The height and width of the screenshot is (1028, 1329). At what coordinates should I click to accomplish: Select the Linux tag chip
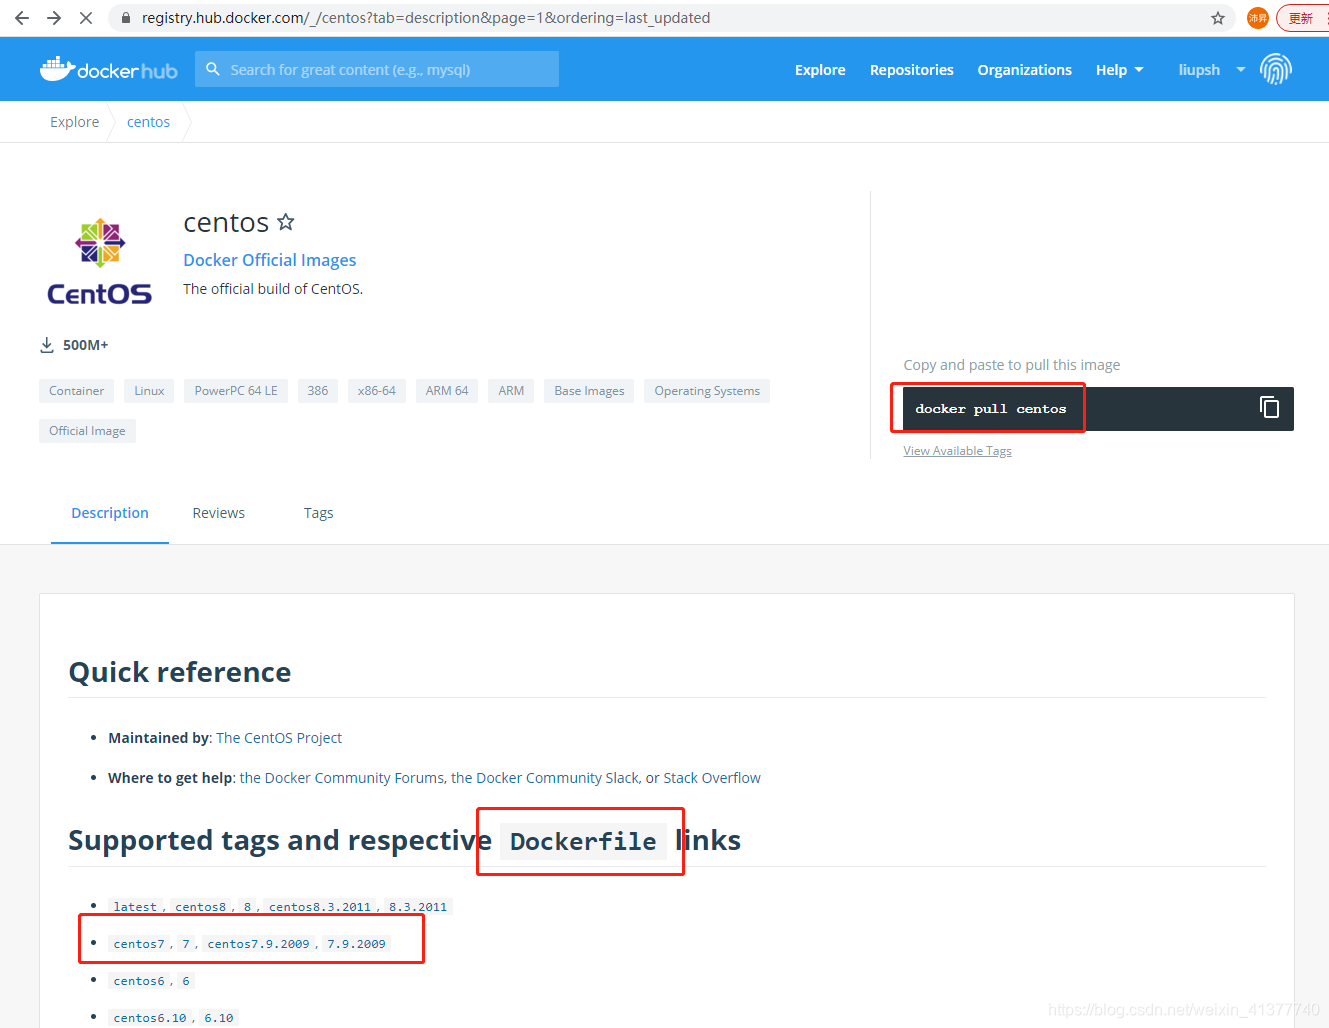149,391
